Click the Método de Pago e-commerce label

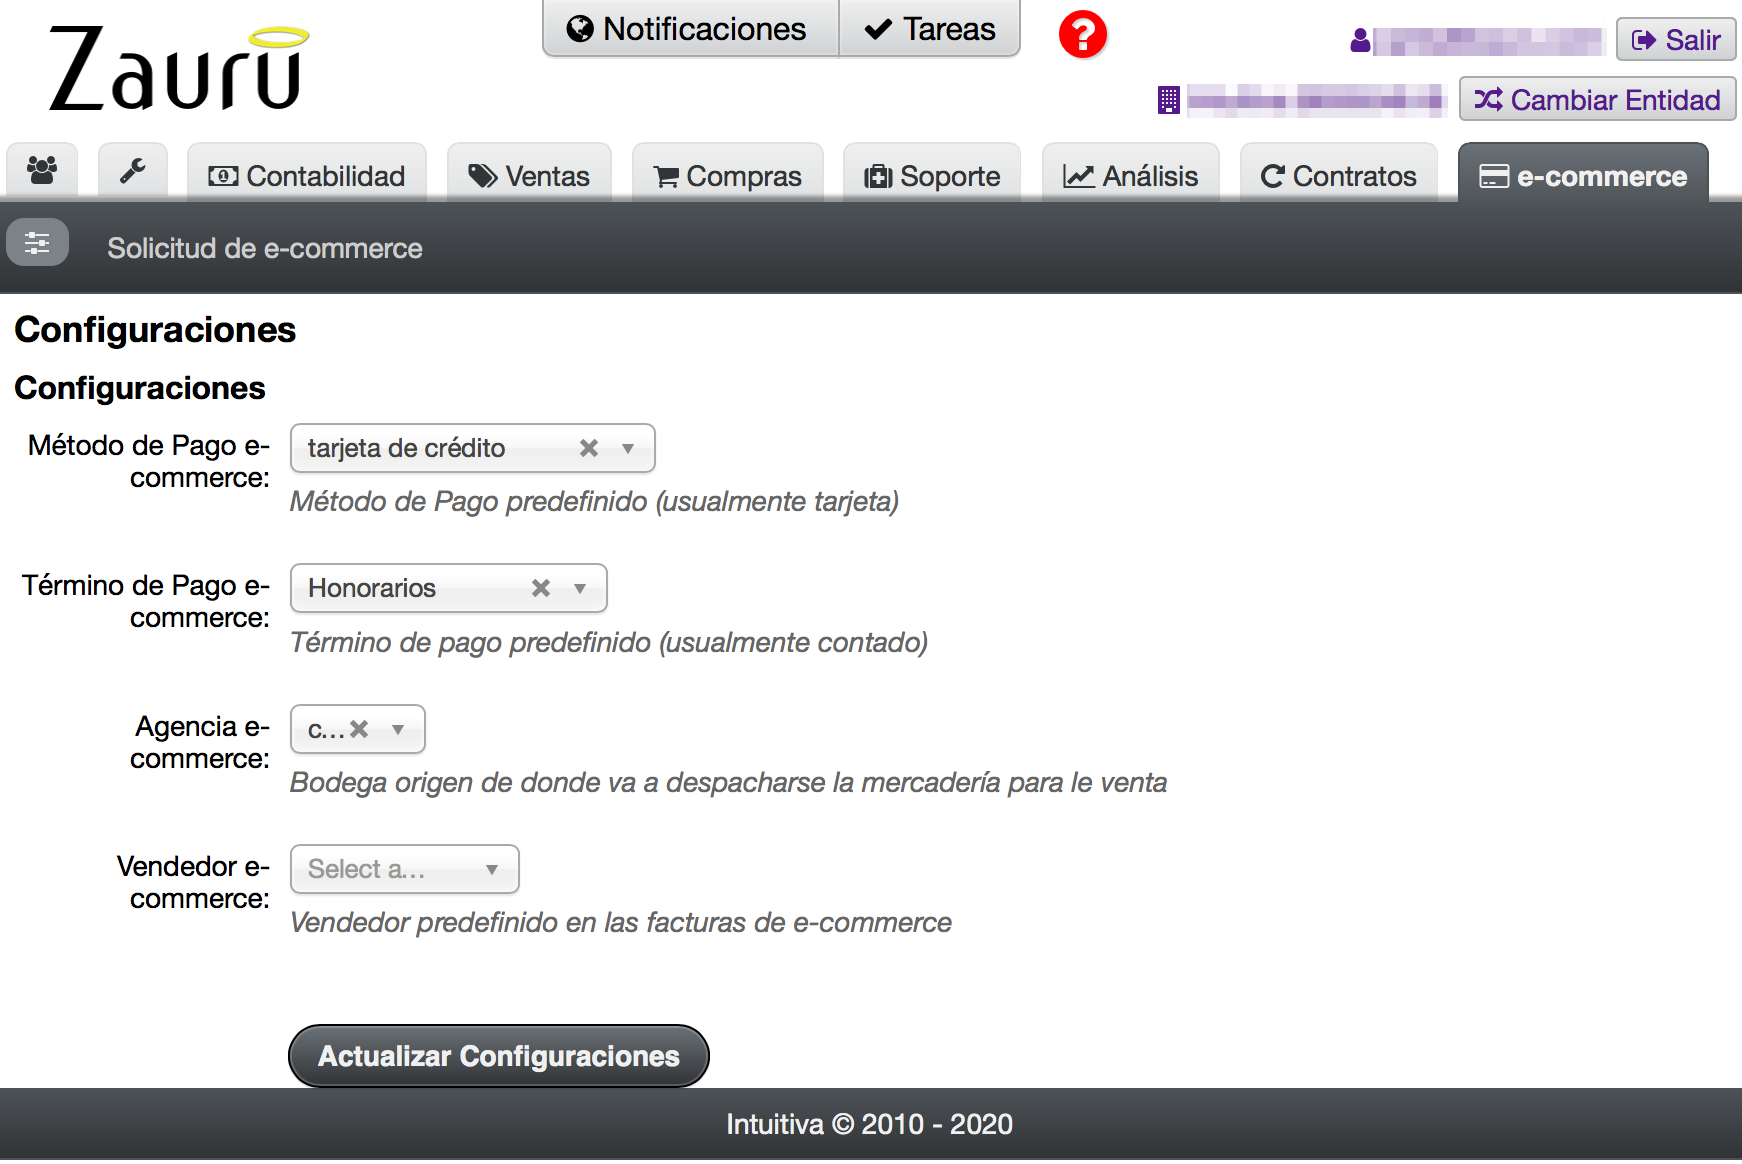[x=148, y=461]
